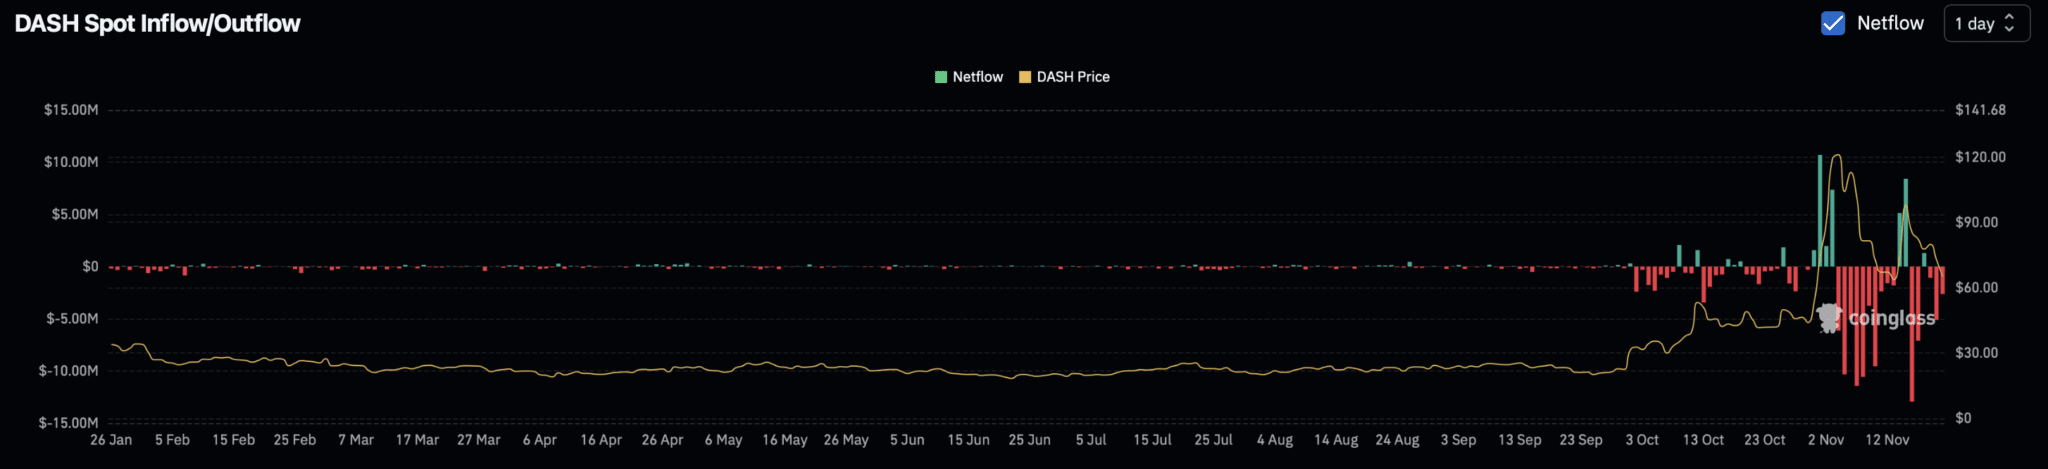
Task: Select the deepest red outflow bar
Action: [1912, 335]
